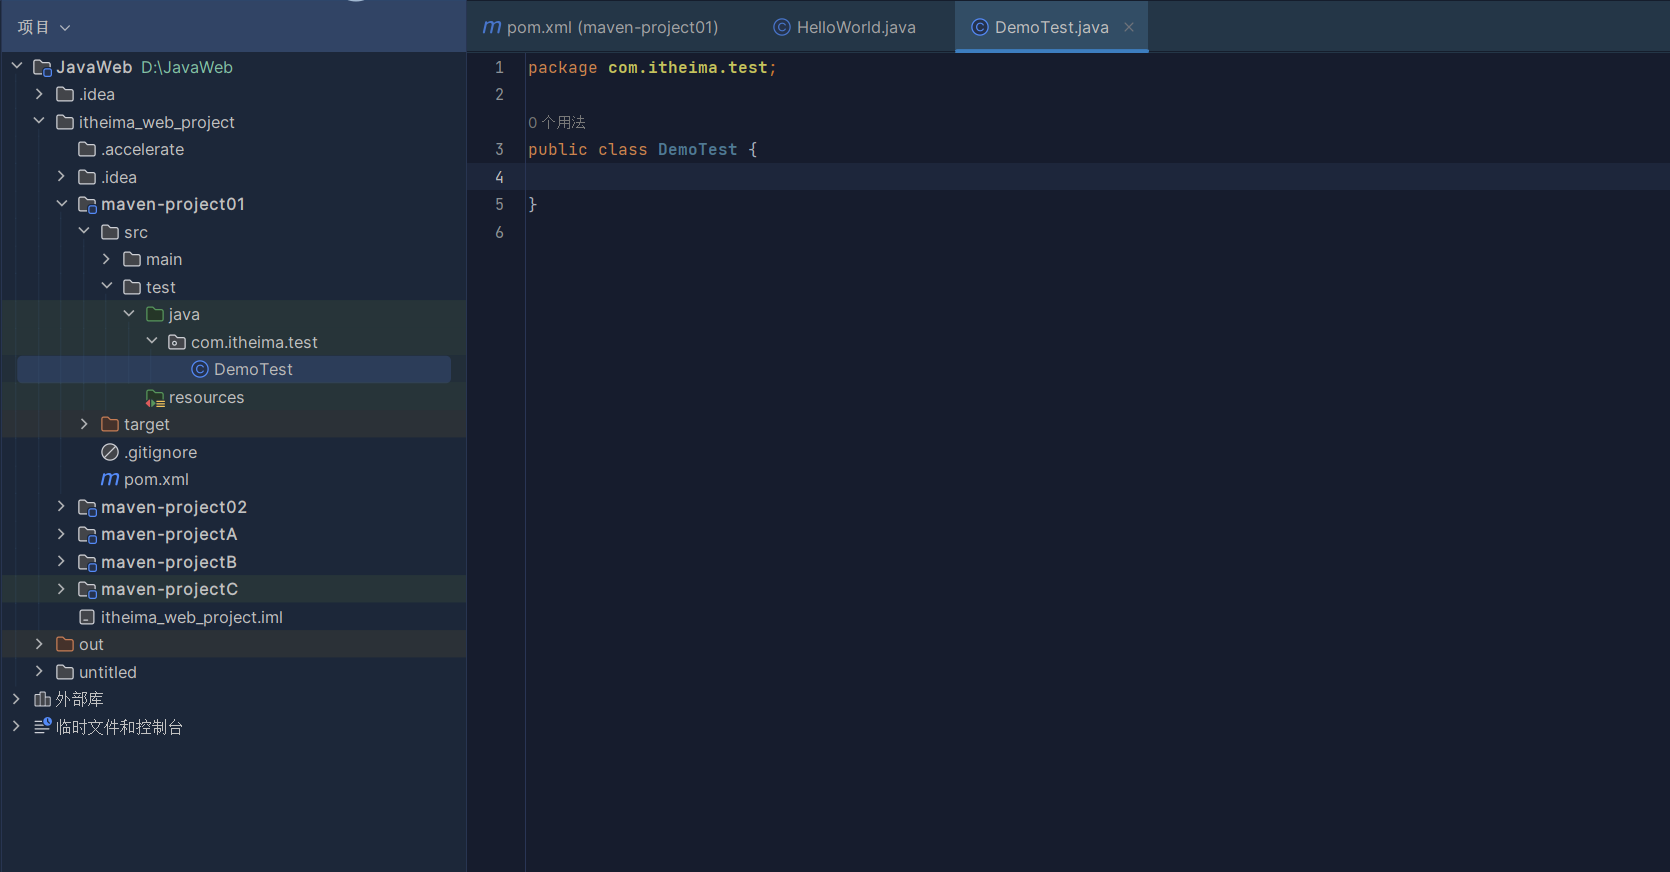Click line number 5 in gutter
The image size is (1670, 872).
499,204
